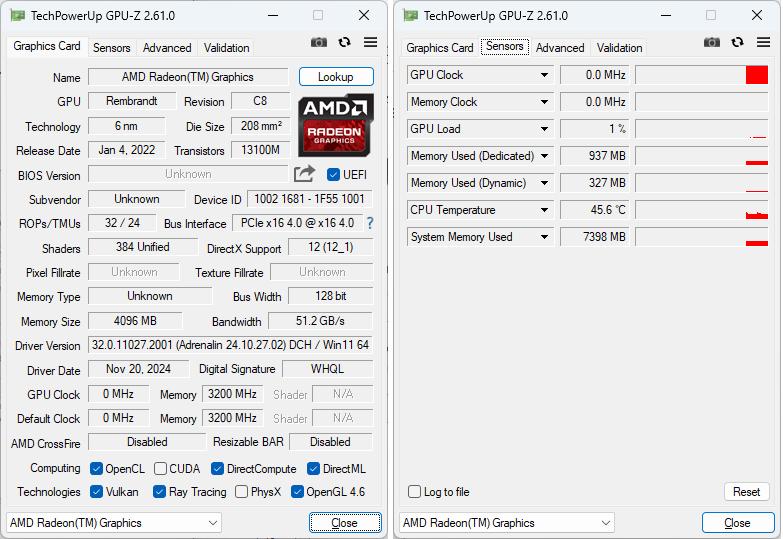Image resolution: width=783 pixels, height=539 pixels.
Task: Open the GPU Load sensor dropdown
Action: coord(544,129)
